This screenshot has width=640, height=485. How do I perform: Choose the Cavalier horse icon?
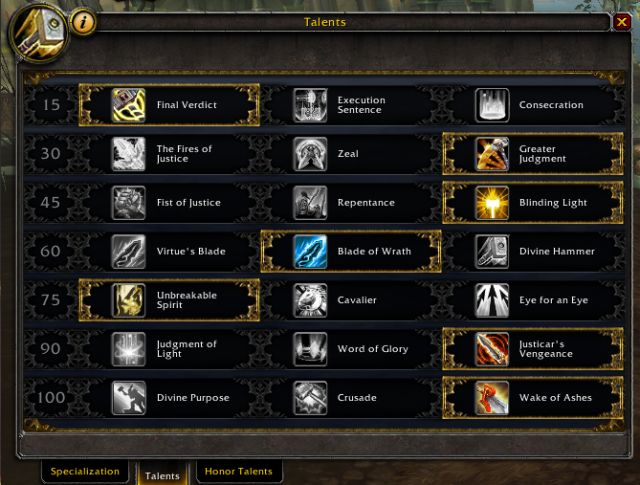pyautogui.click(x=310, y=300)
